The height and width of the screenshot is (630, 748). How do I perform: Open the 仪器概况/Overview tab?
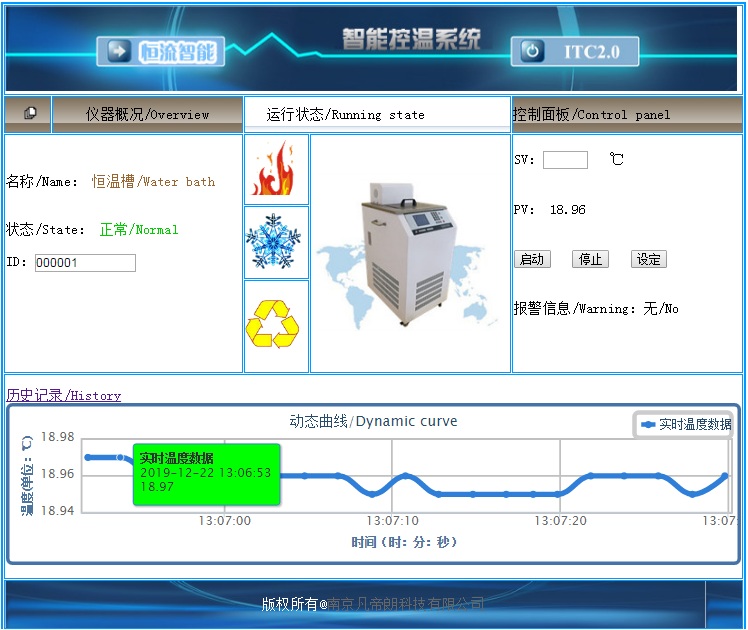click(147, 115)
